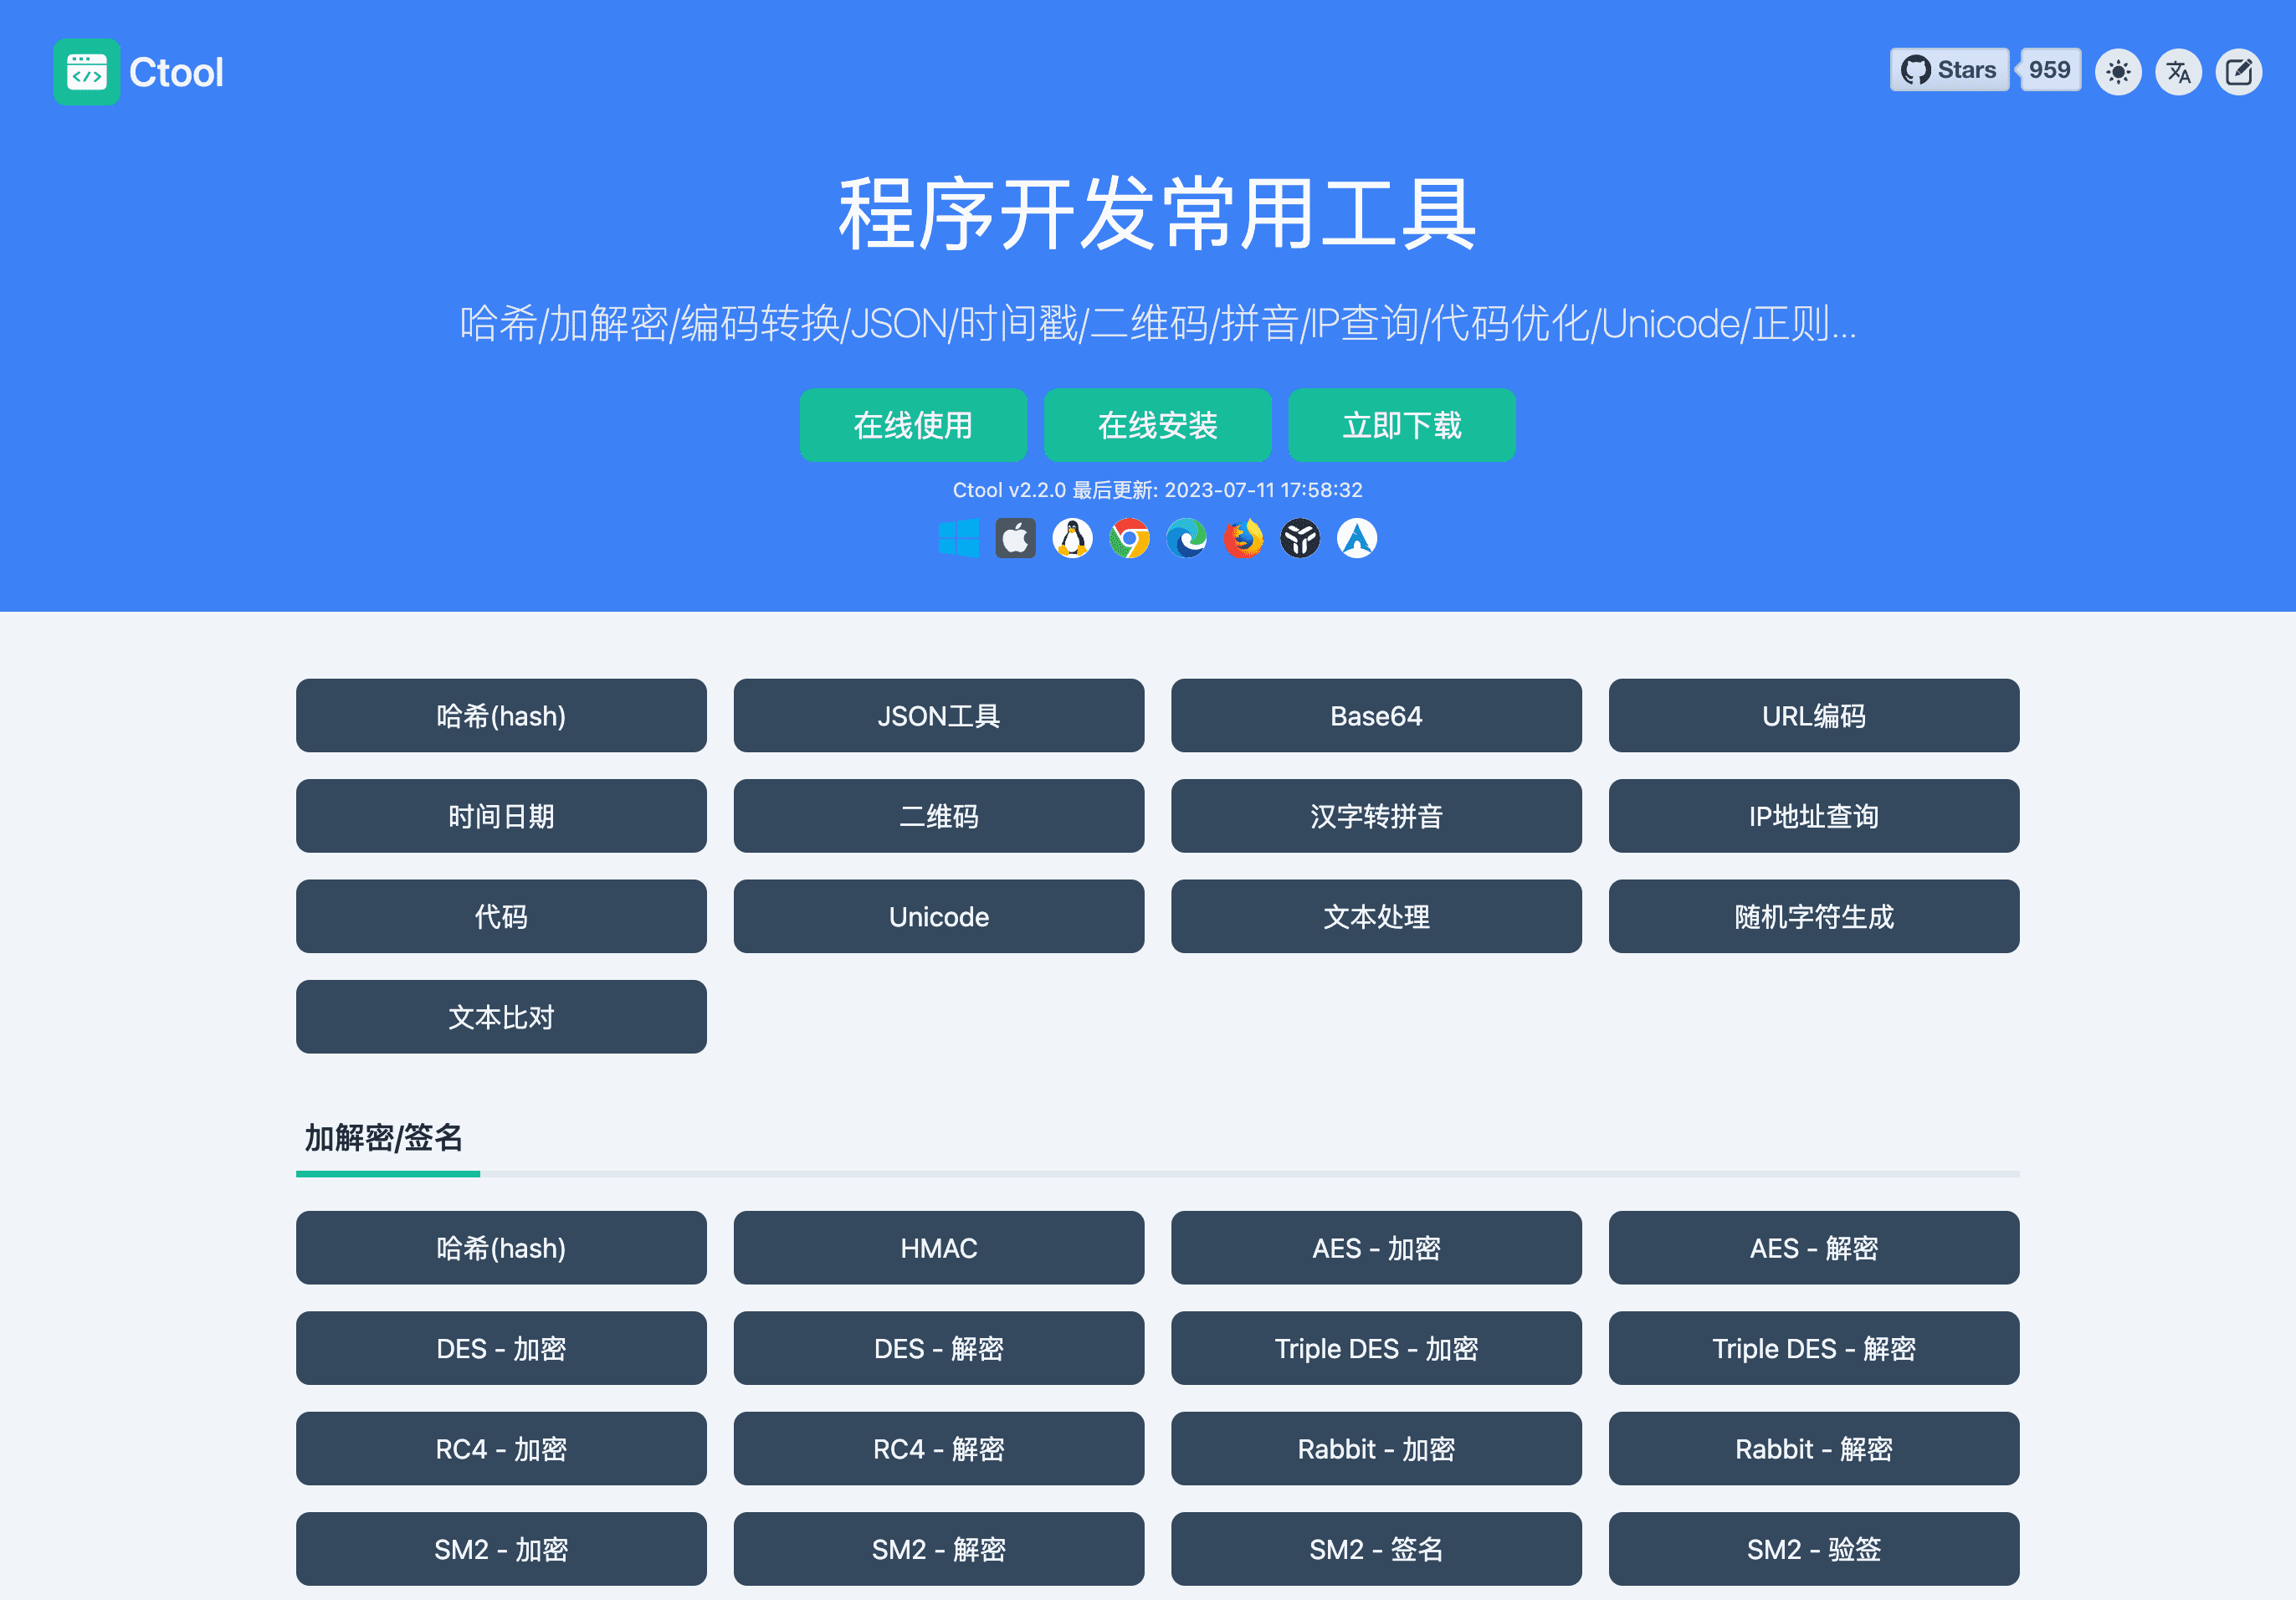The height and width of the screenshot is (1600, 2296).
Task: Click the Windows platform download icon
Action: click(x=959, y=538)
